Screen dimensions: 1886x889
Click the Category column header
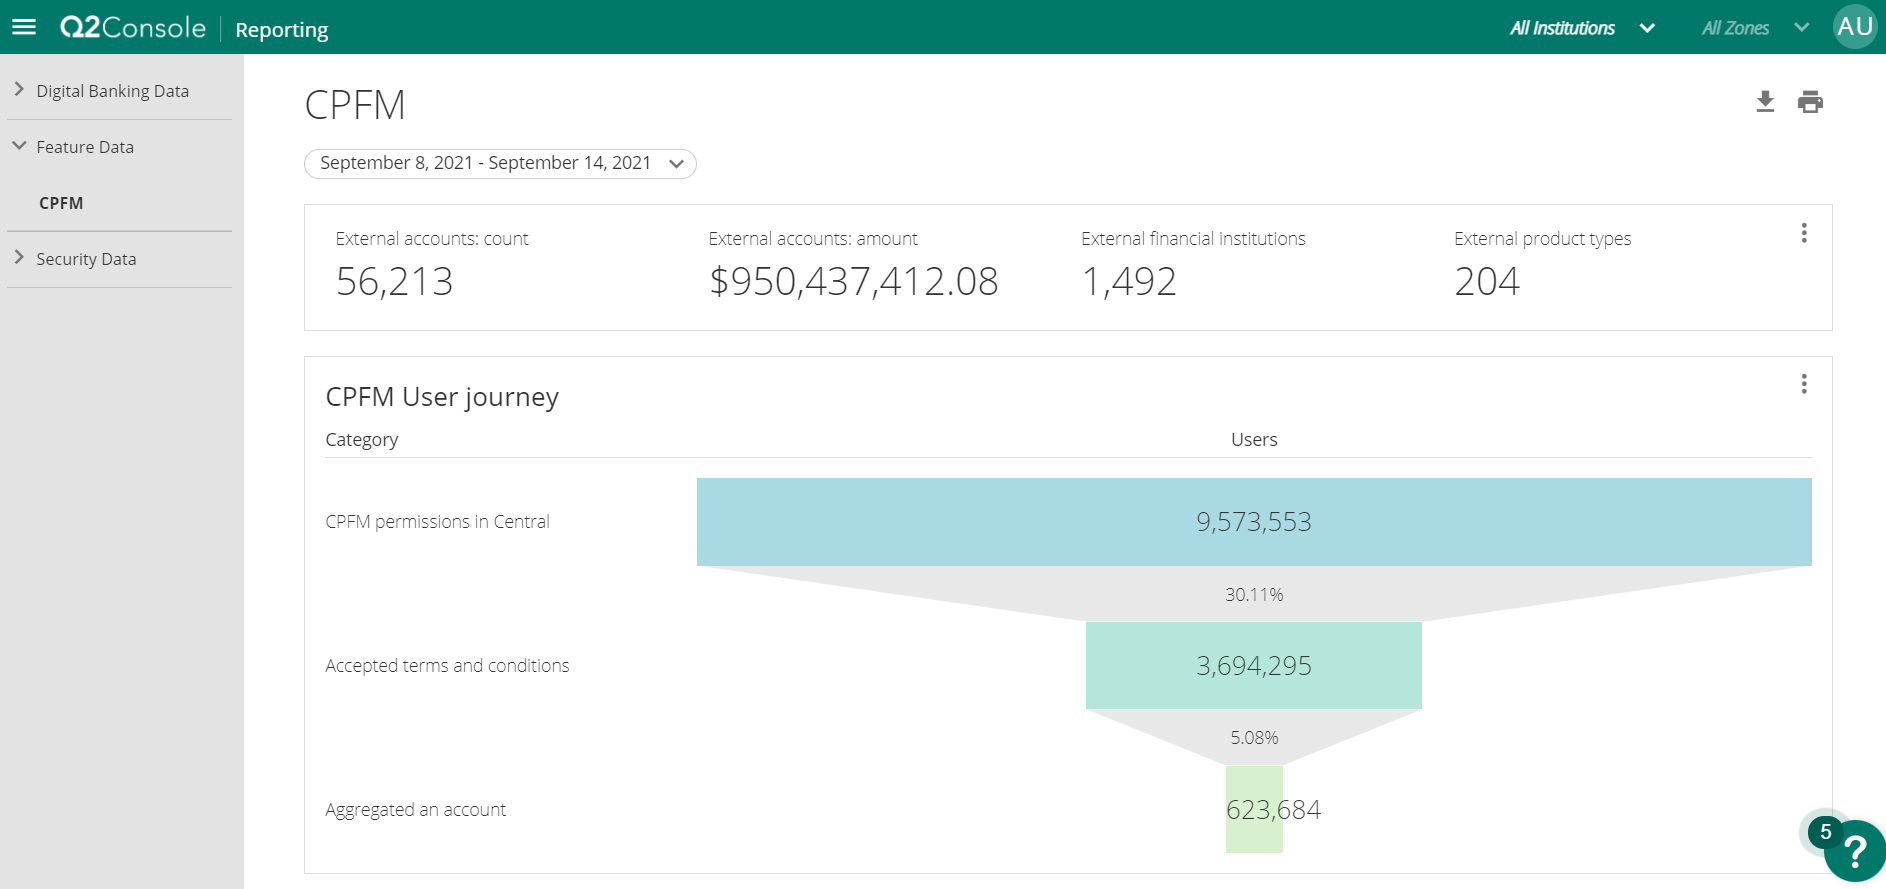362,440
